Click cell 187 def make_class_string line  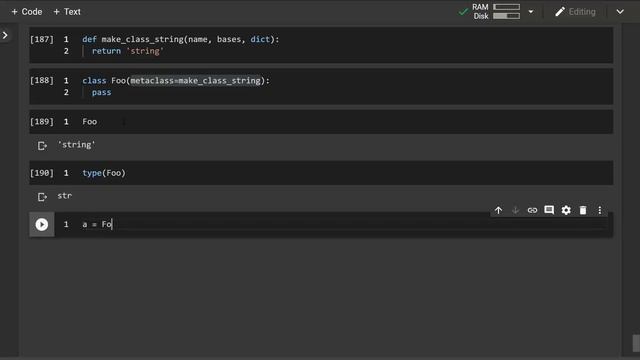tap(180, 39)
